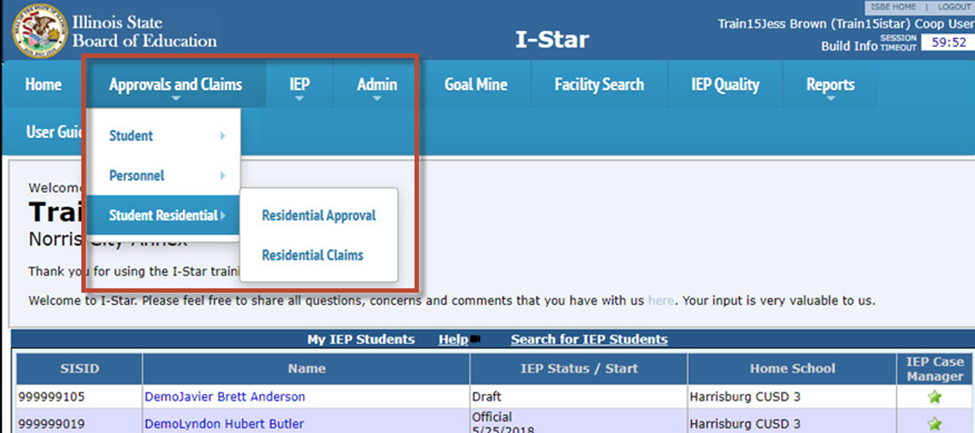Viewport: 975px width, 433px height.
Task: Open the Goal Mine page
Action: [476, 85]
